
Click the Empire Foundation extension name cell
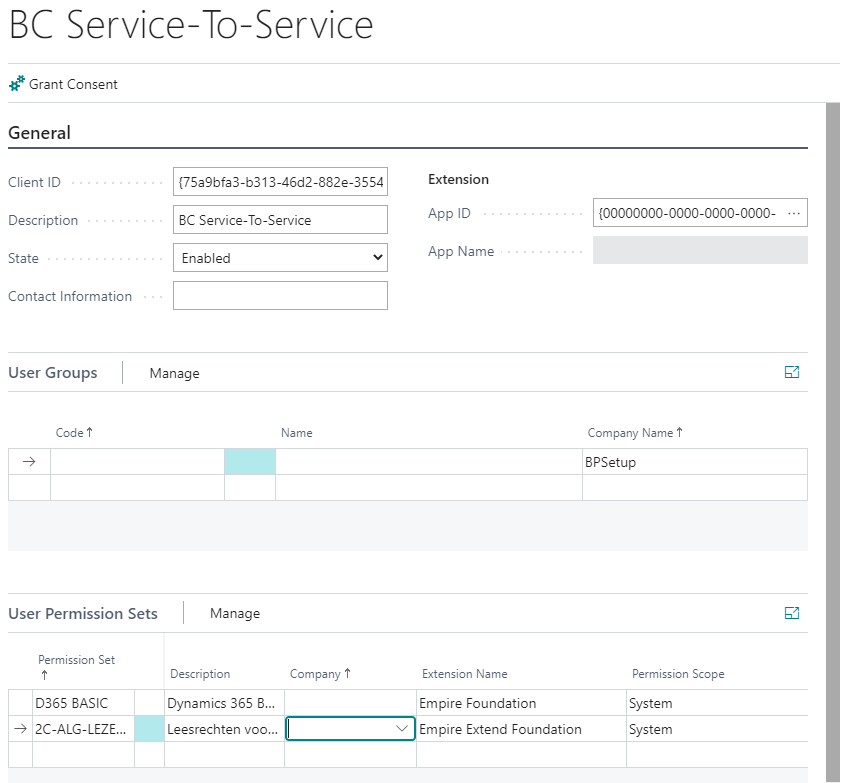pos(521,703)
